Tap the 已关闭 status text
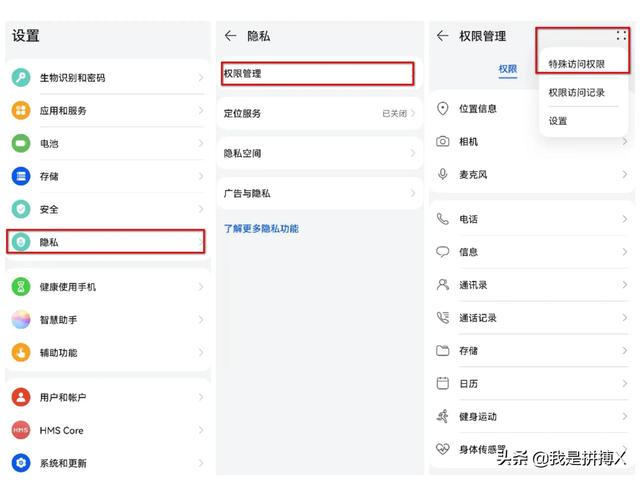The height and width of the screenshot is (480, 640). click(x=394, y=113)
